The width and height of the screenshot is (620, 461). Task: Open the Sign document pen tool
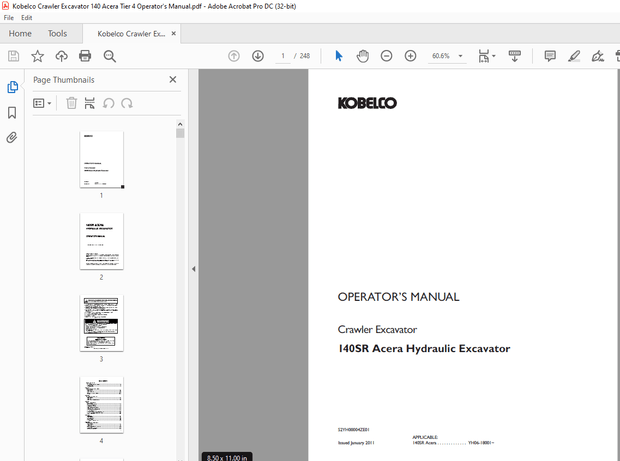pos(597,56)
